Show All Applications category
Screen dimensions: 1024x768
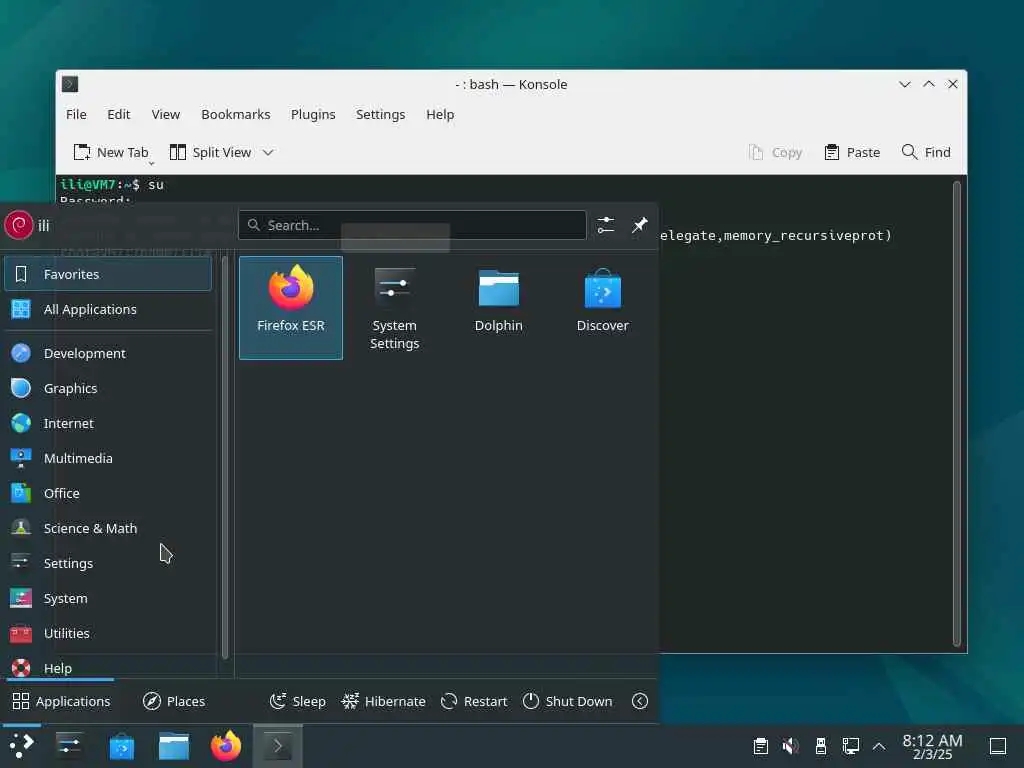tap(108, 310)
